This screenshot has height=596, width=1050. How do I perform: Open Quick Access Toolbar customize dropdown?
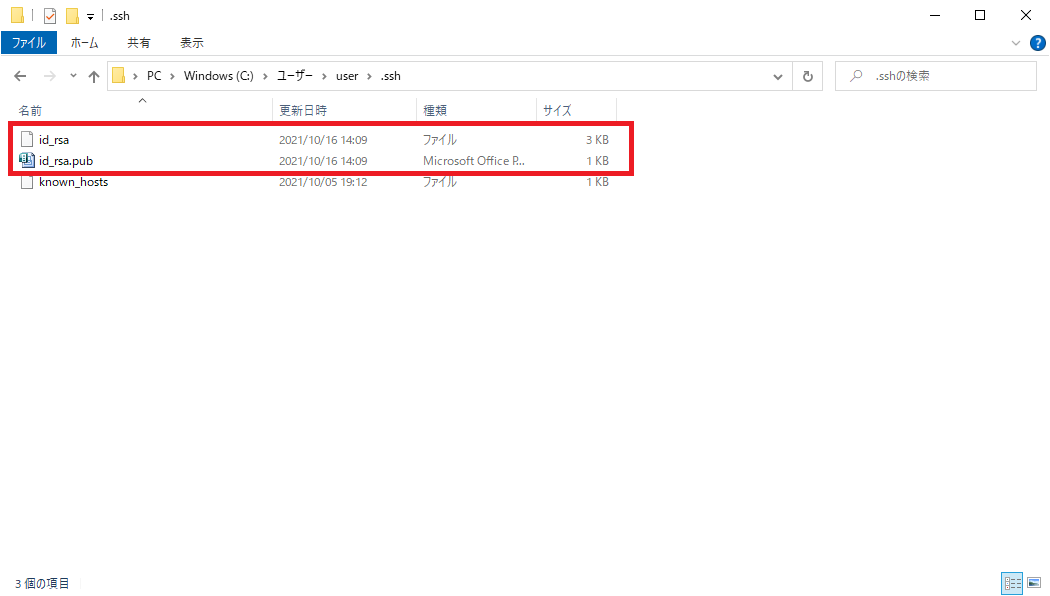click(x=90, y=17)
